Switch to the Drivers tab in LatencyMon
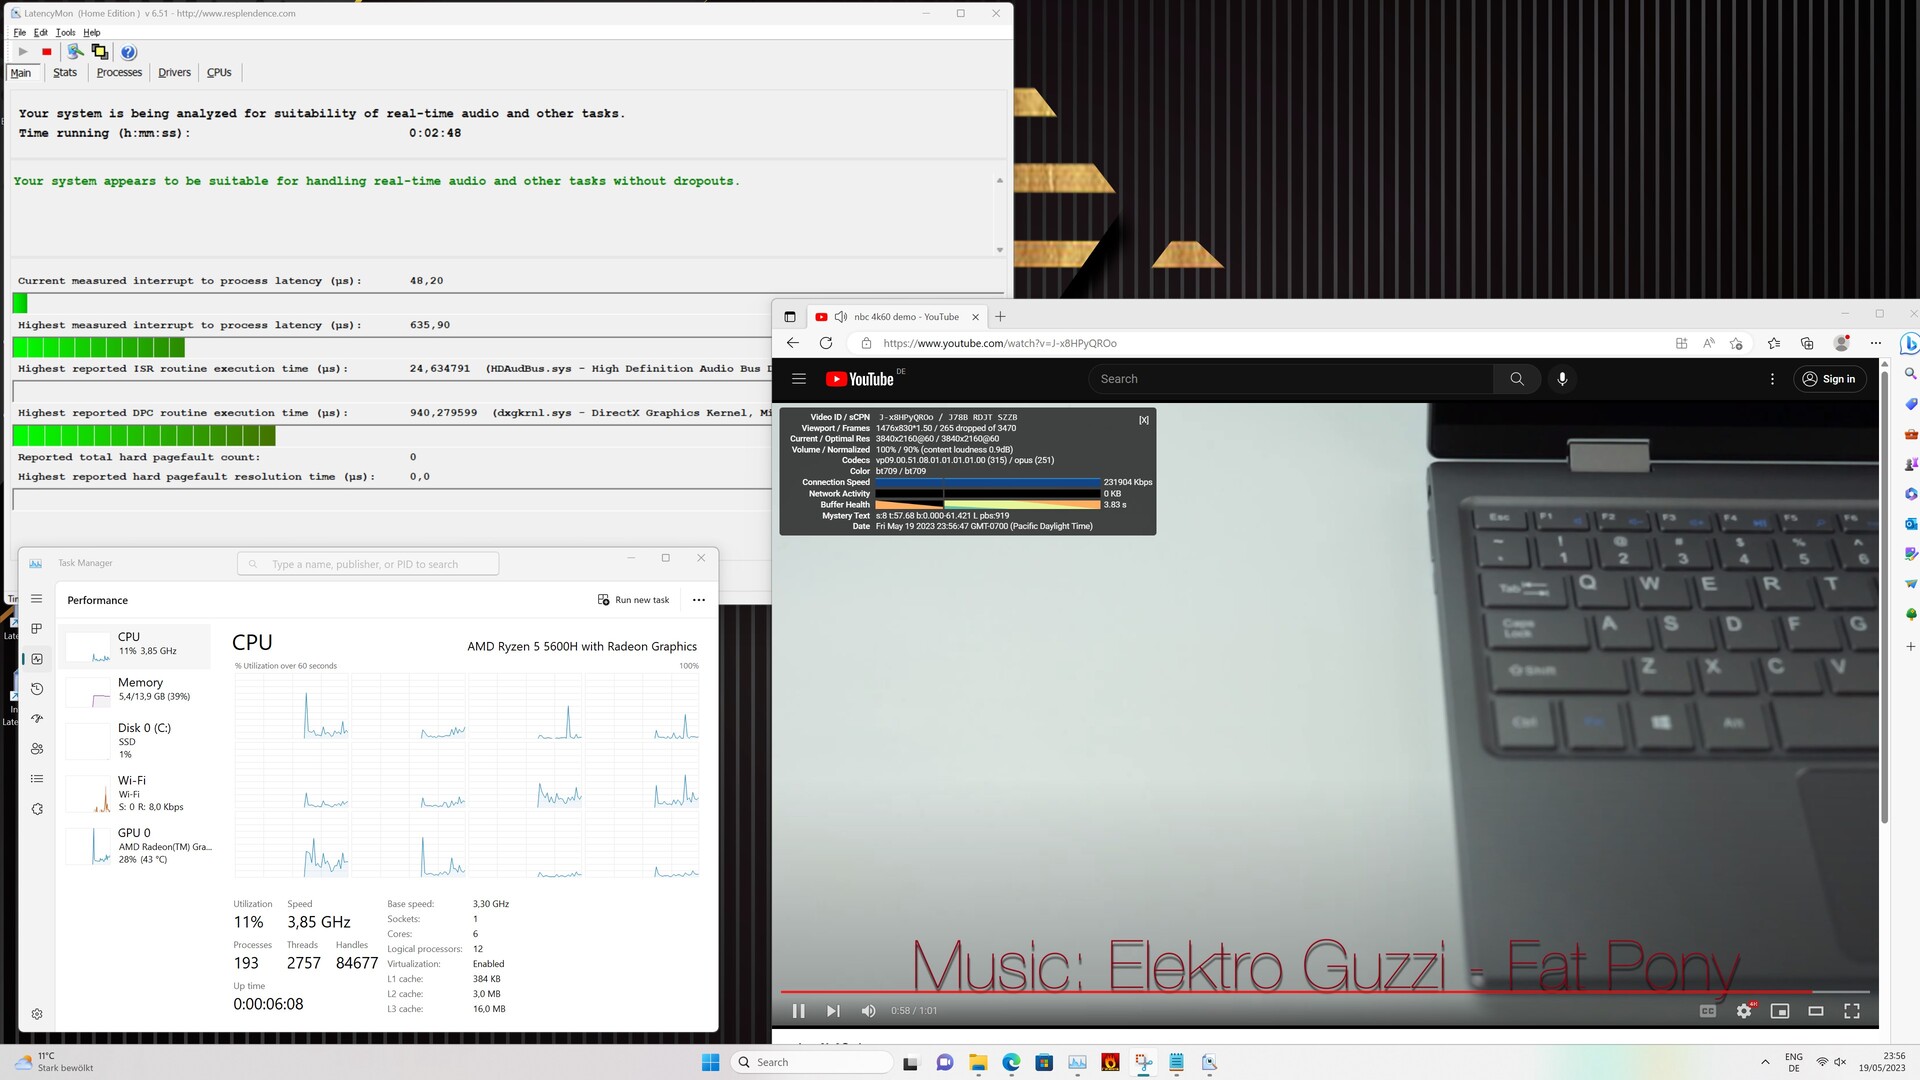 click(174, 73)
